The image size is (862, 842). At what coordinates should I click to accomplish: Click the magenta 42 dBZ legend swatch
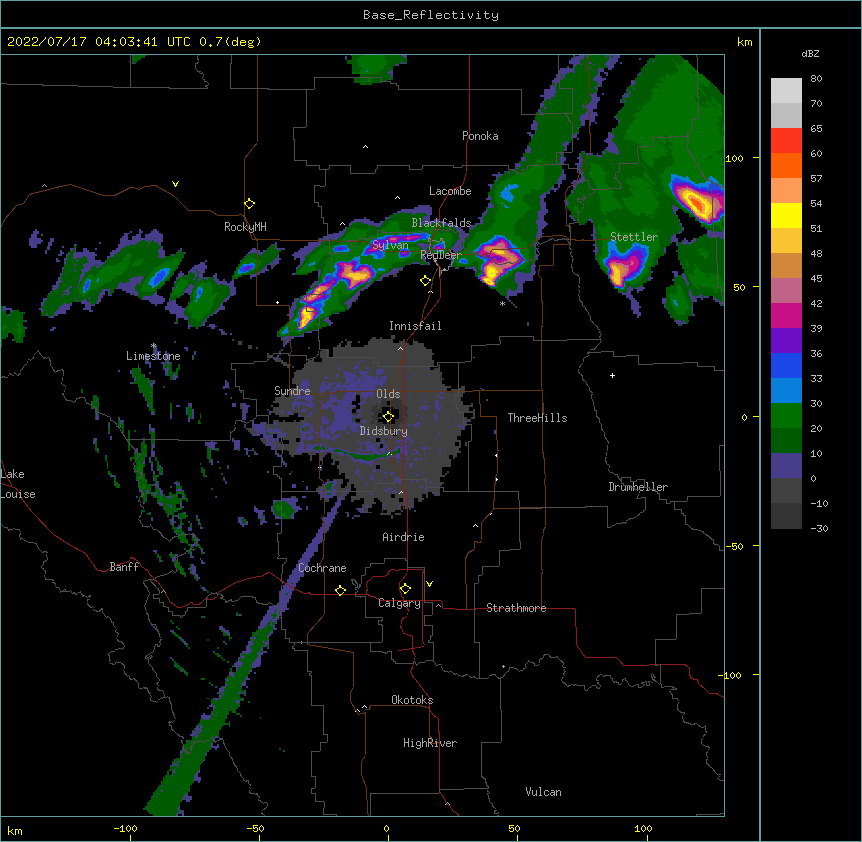[x=786, y=315]
